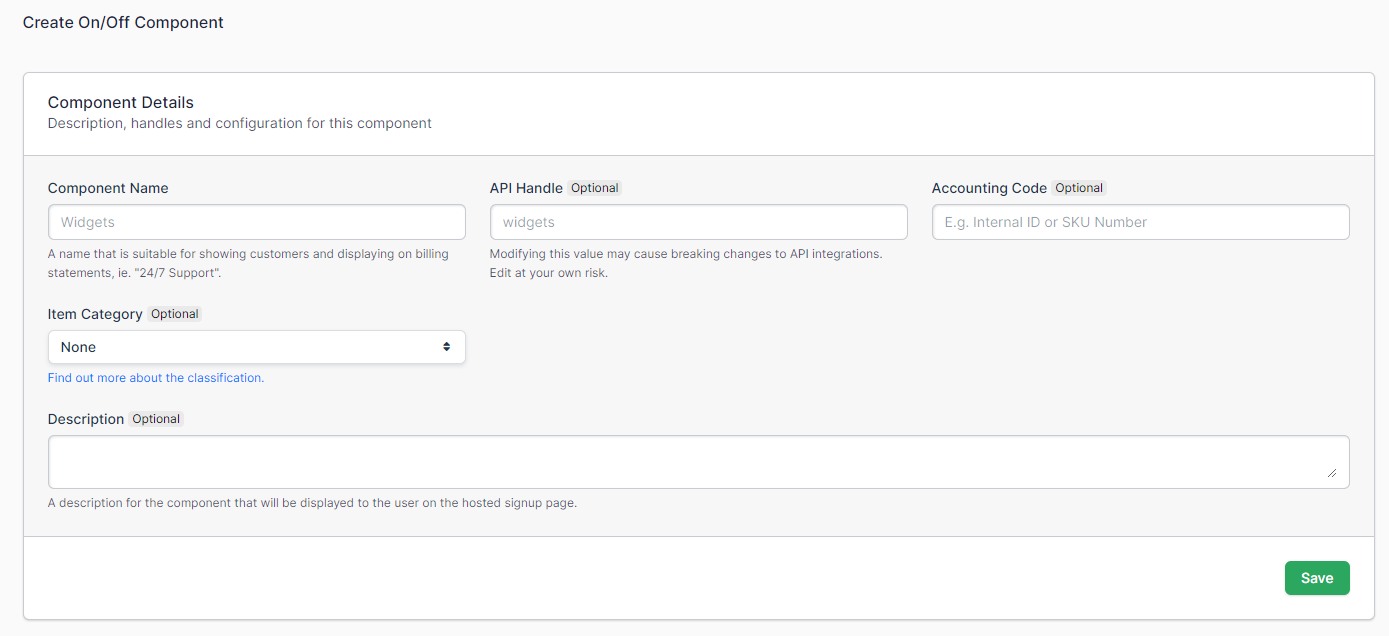1389x636 pixels.
Task: Click the Optional badge beside API Handle
Action: point(595,188)
